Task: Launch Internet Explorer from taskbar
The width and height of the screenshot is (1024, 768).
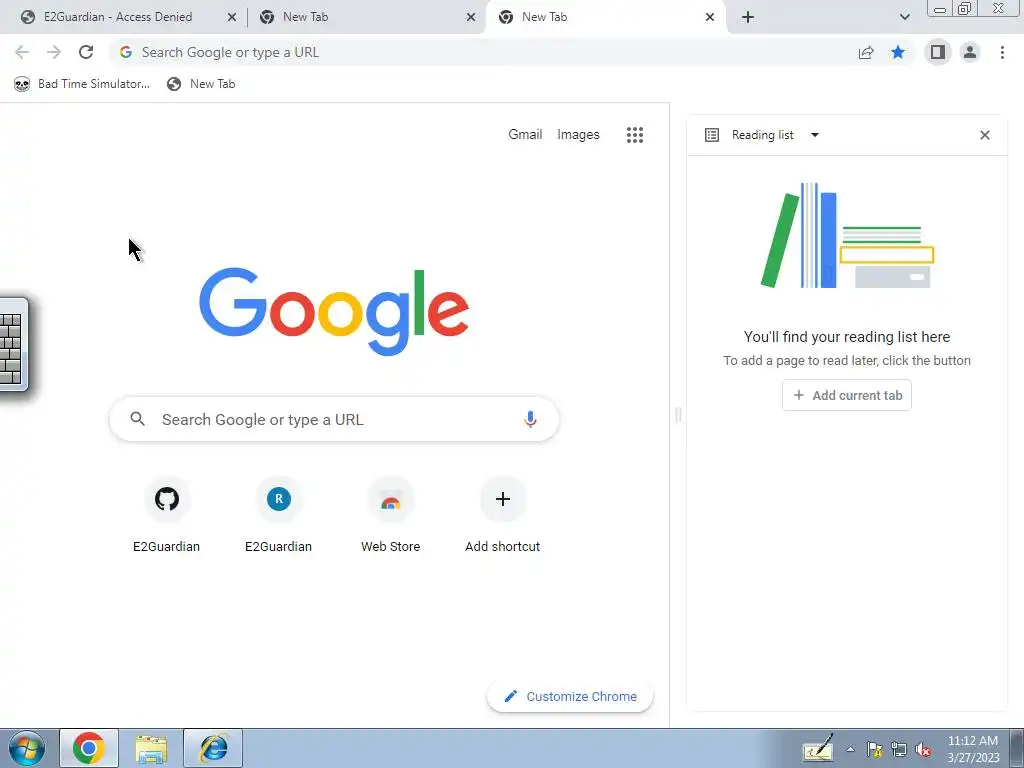Action: pyautogui.click(x=213, y=748)
